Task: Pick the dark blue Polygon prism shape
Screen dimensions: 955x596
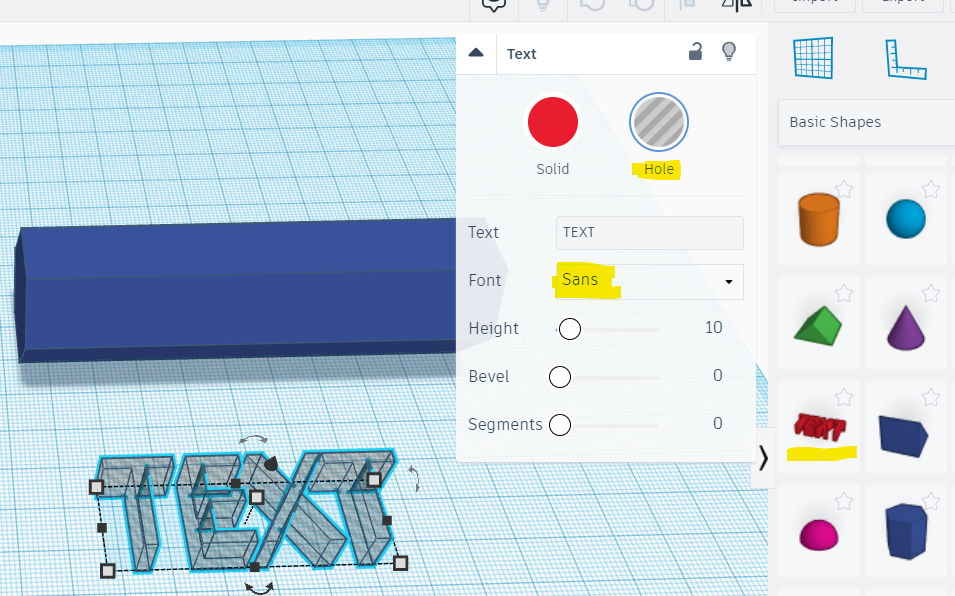Action: [906, 531]
